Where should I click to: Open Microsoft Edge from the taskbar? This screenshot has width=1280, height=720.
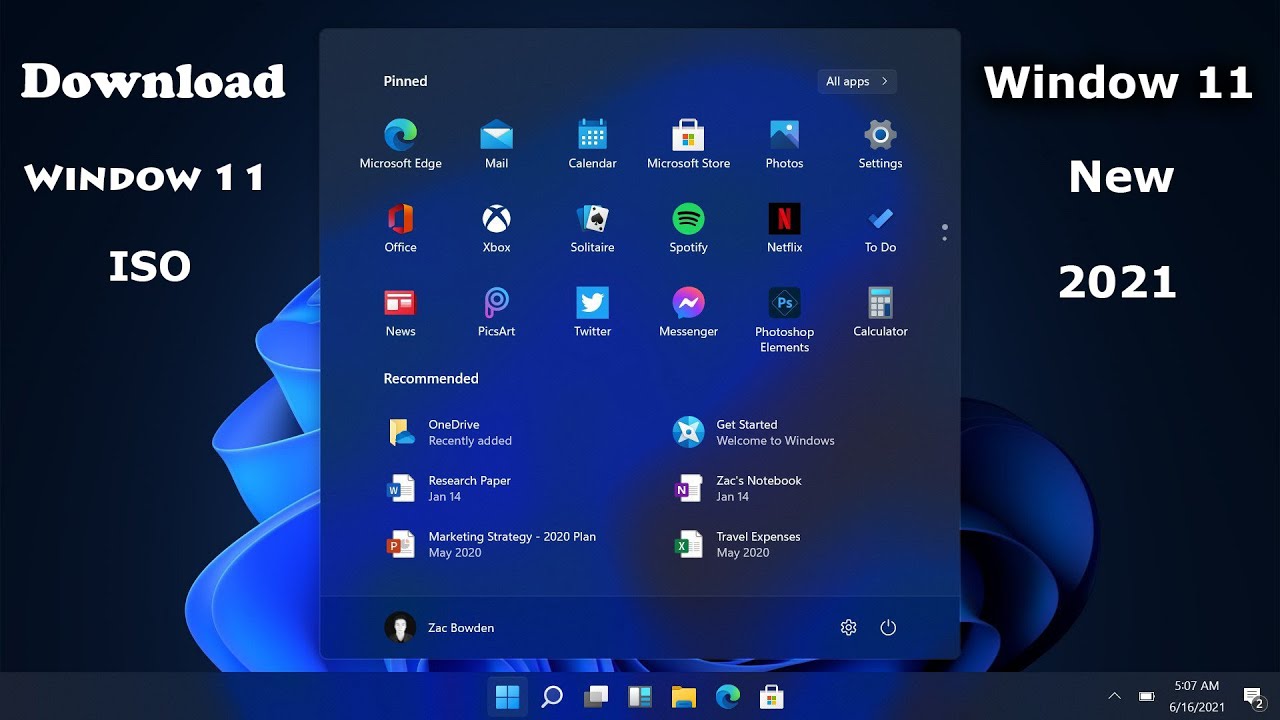[728, 696]
